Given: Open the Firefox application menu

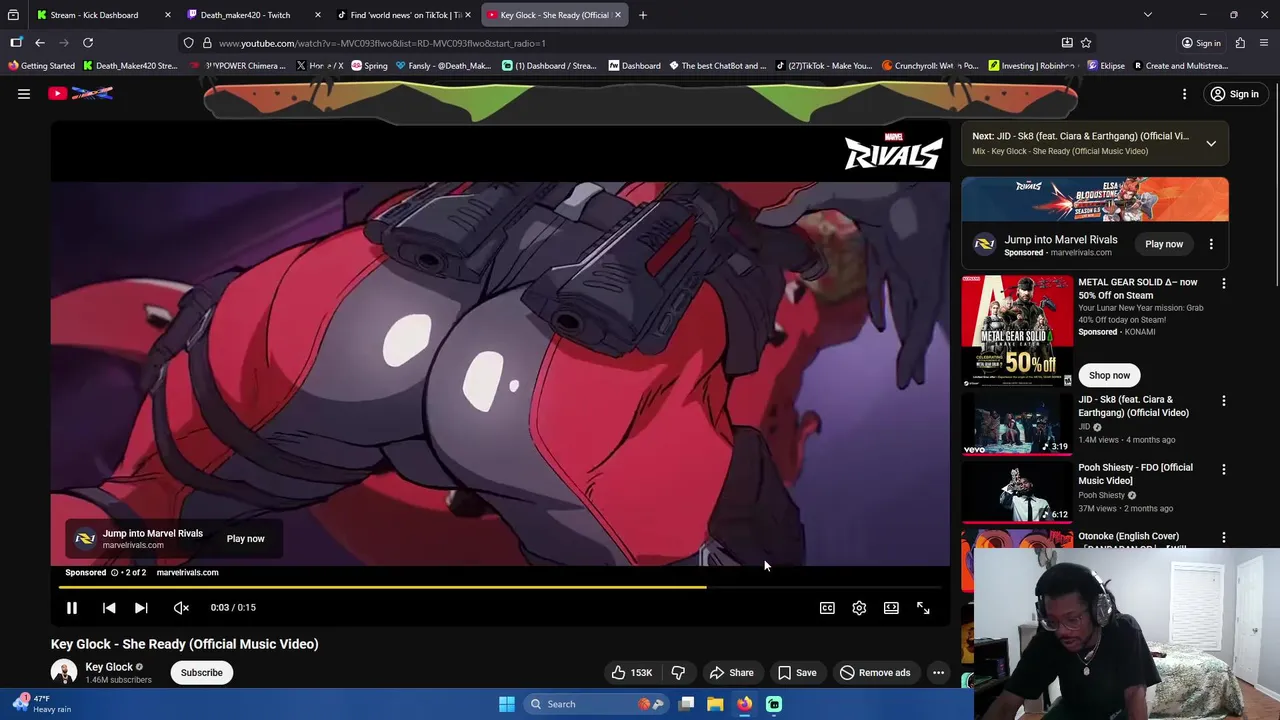Looking at the screenshot, I should pos(1264,43).
